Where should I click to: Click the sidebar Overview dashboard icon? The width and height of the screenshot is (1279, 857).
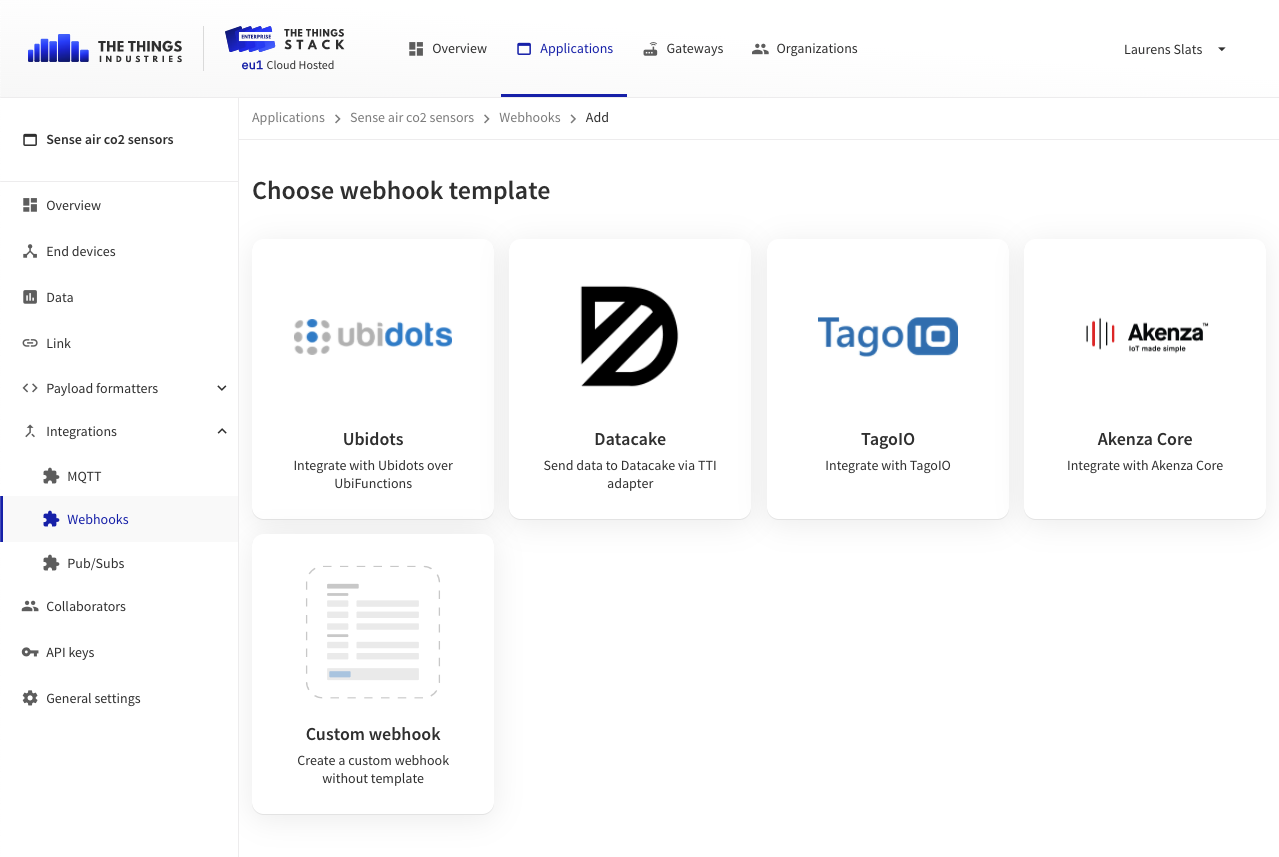click(x=30, y=205)
